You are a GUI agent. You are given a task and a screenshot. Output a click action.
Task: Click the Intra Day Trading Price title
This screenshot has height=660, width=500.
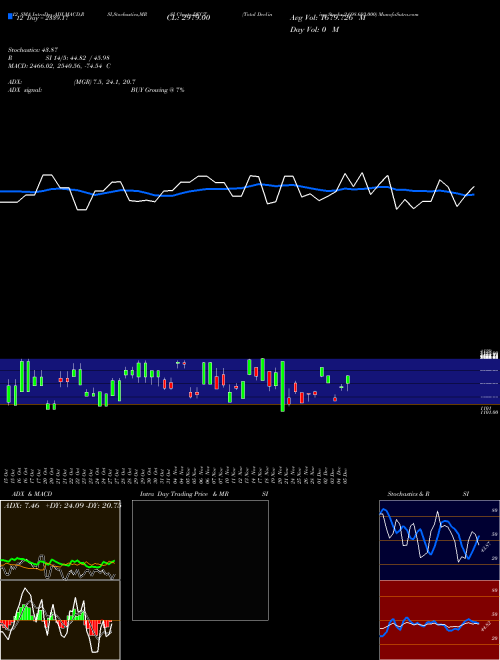(174, 494)
